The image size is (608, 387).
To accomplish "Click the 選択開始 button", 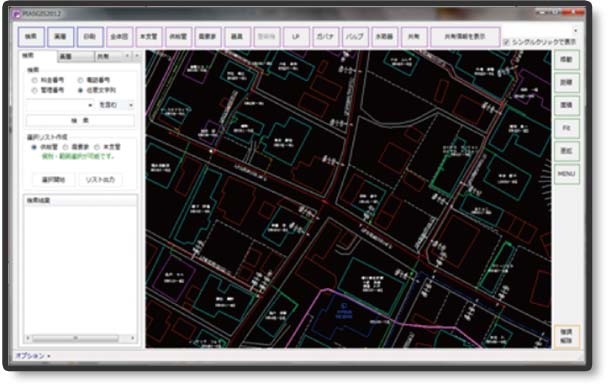I will pos(54,180).
